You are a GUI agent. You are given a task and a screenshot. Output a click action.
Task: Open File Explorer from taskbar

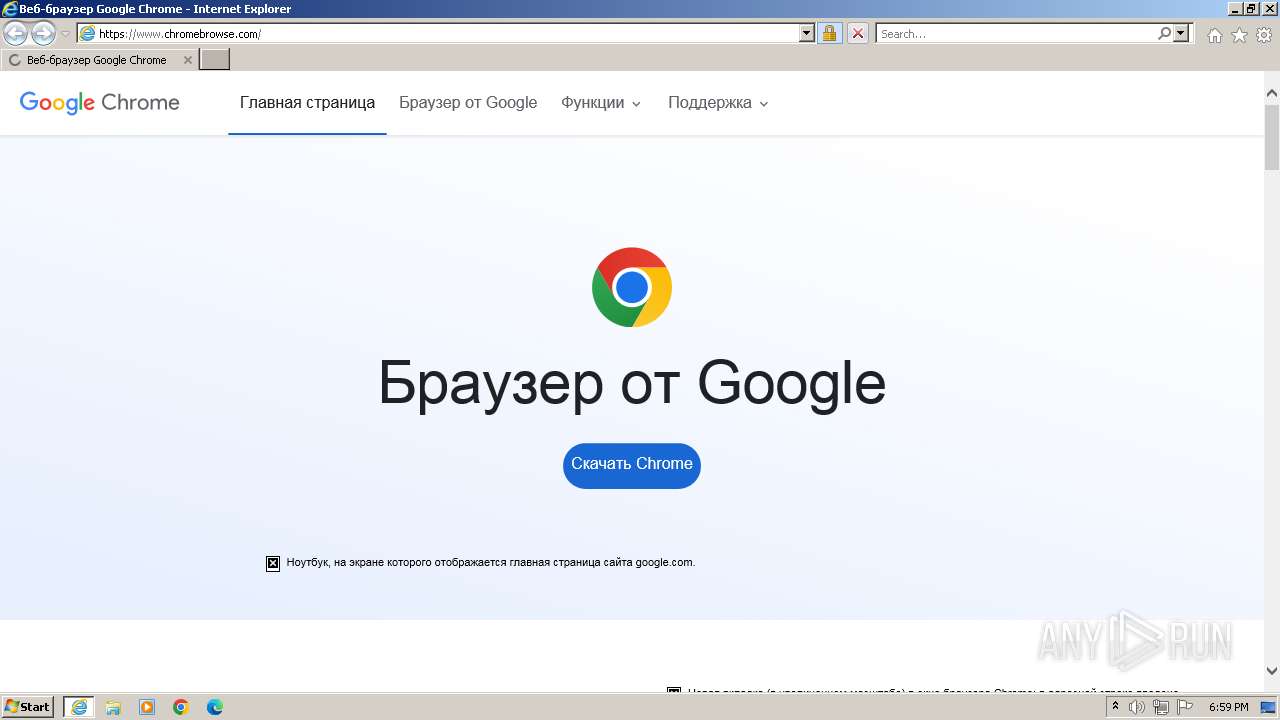point(113,707)
